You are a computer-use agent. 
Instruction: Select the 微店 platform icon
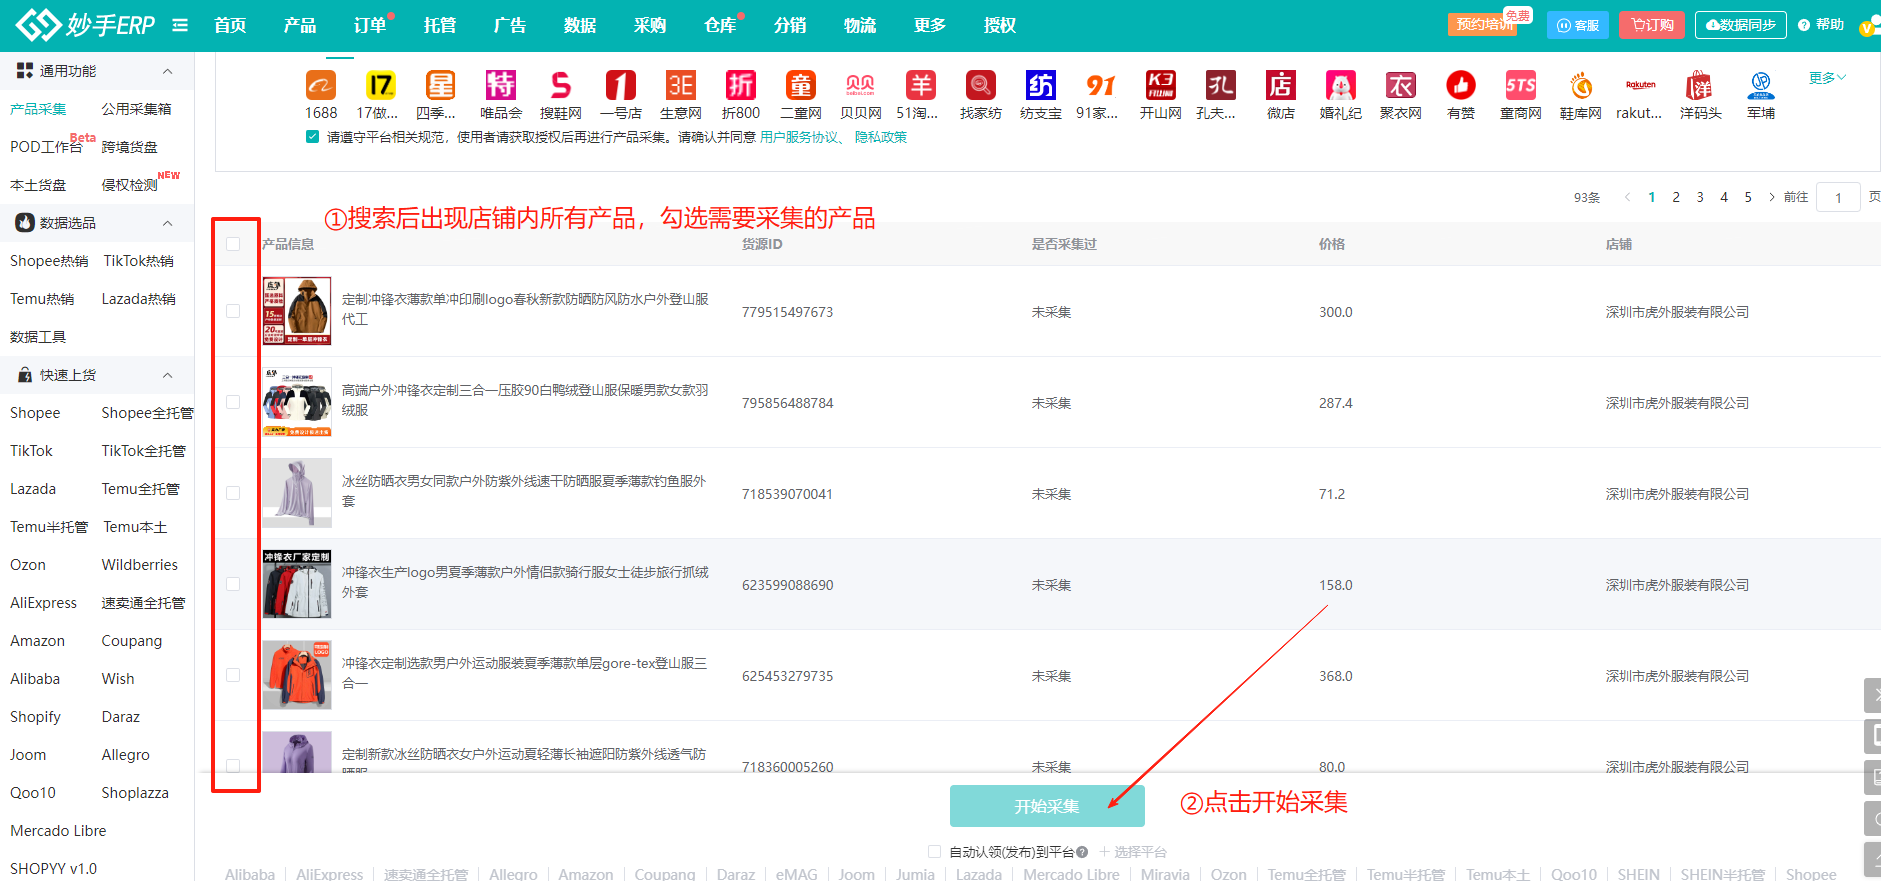(1280, 86)
